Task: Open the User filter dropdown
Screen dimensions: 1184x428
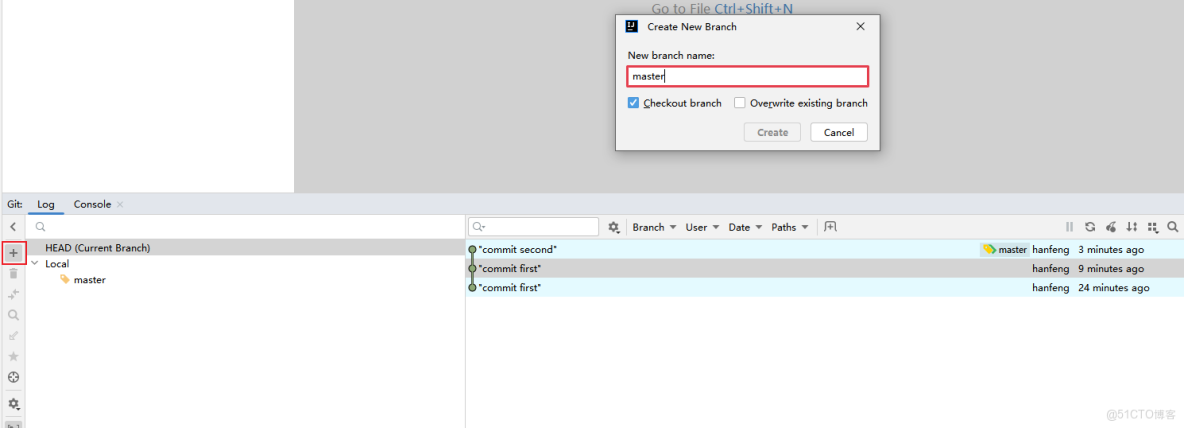Action: [x=701, y=226]
